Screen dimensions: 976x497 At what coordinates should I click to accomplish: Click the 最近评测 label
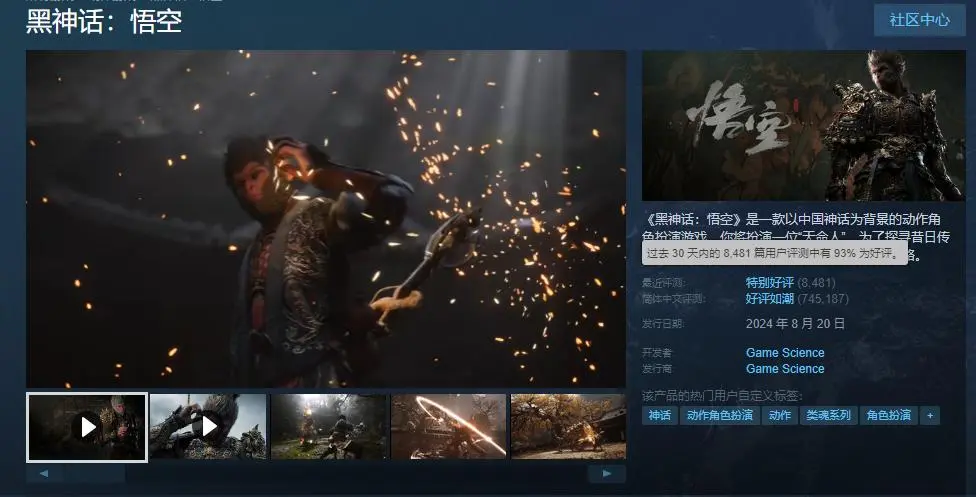[663, 283]
